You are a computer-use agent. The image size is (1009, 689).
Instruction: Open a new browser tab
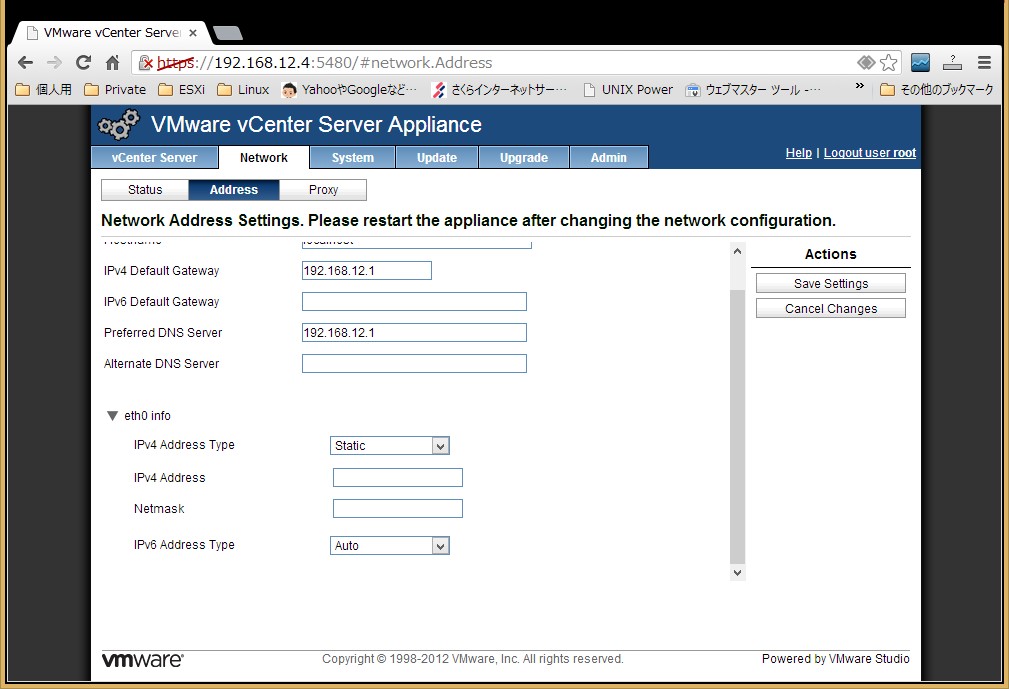(227, 33)
